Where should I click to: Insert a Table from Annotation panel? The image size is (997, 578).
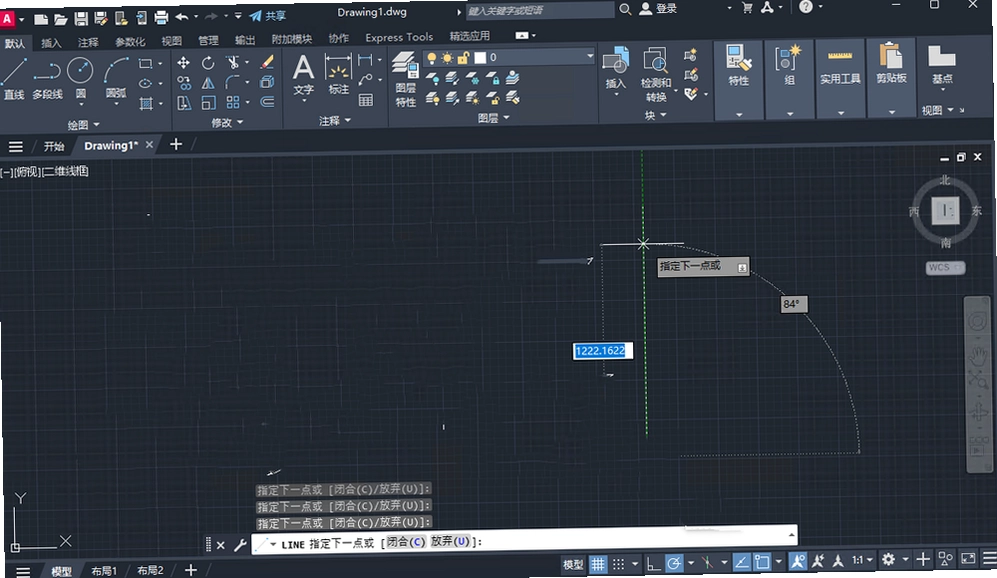coord(366,100)
